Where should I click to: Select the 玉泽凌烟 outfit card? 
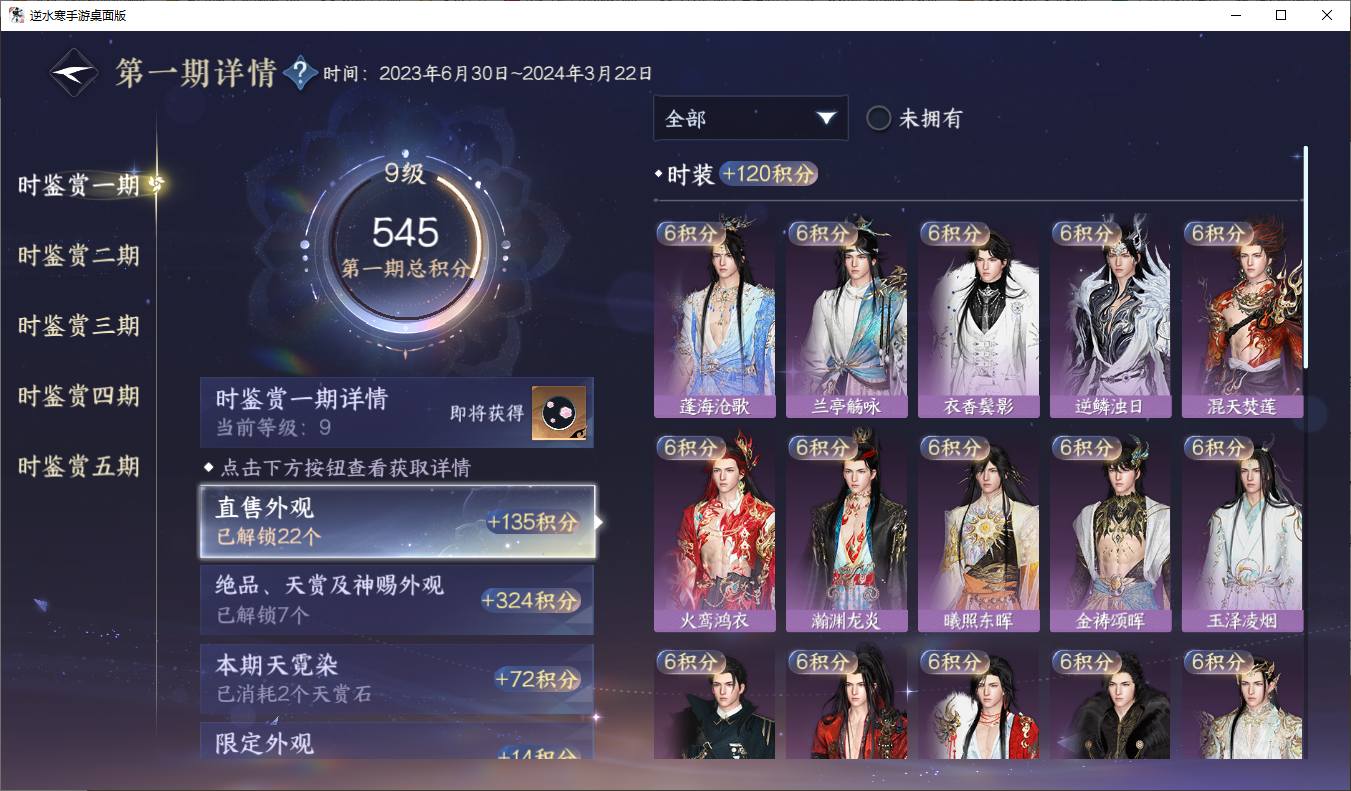[x=1242, y=532]
